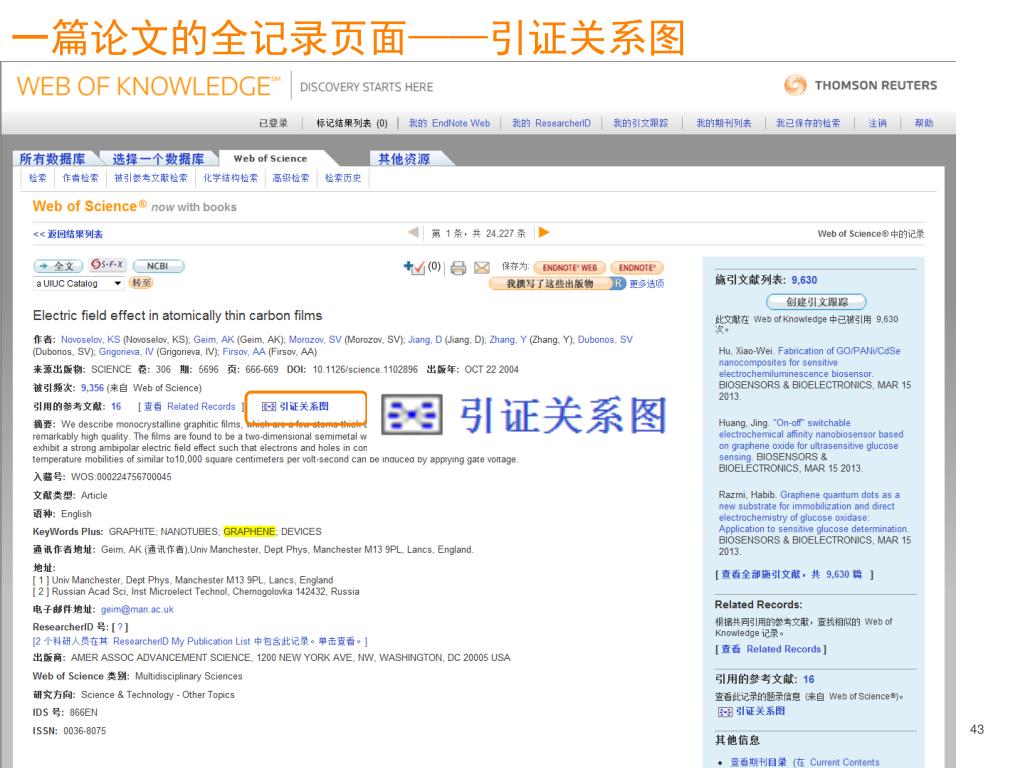
Task: Click the next record orange arrow
Action: [543, 232]
